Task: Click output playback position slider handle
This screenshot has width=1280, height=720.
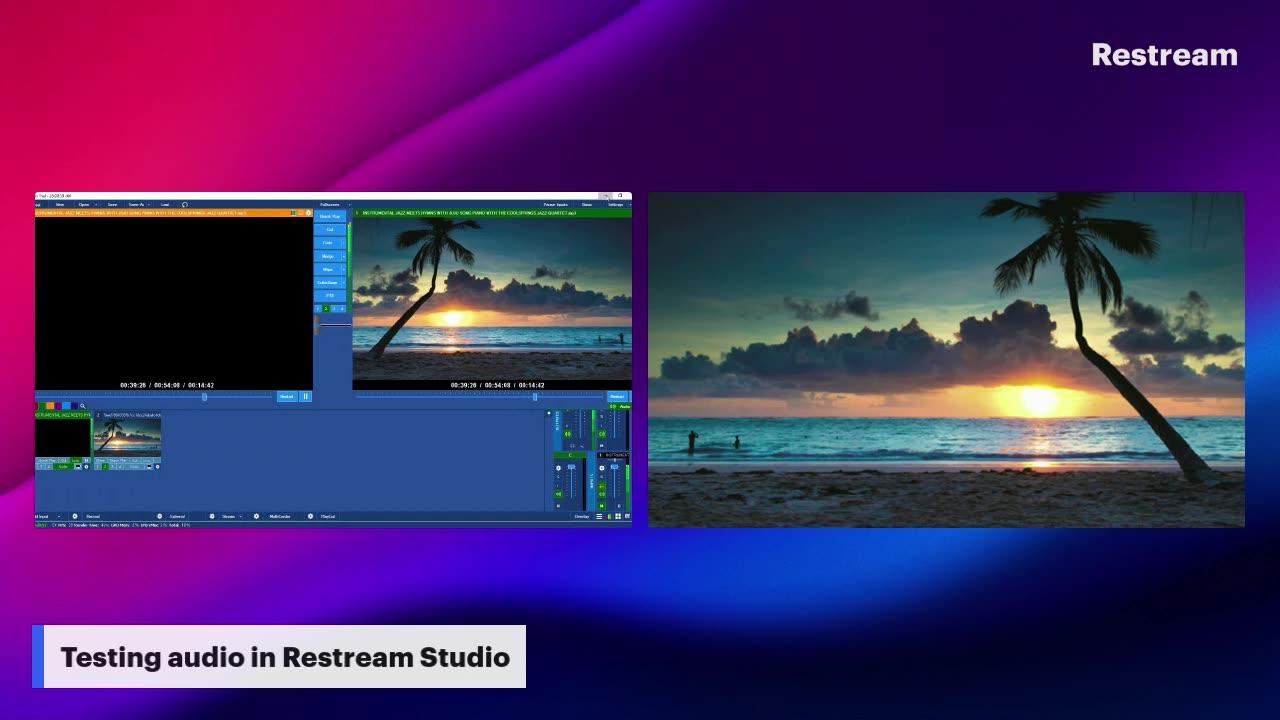Action: 535,397
